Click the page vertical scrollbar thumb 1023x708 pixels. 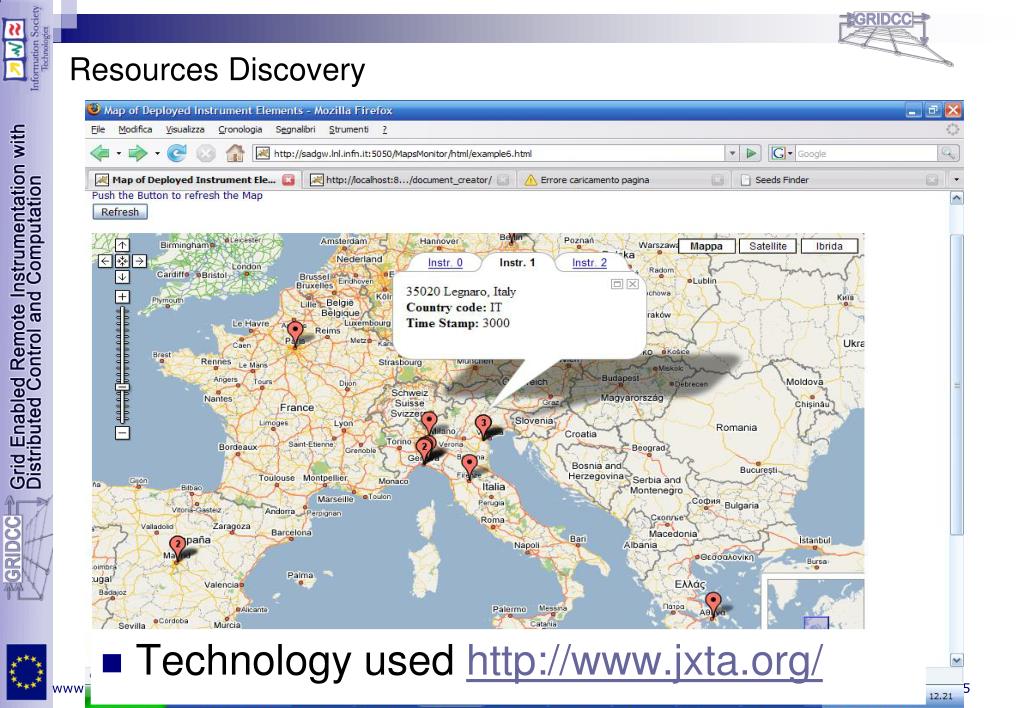956,384
